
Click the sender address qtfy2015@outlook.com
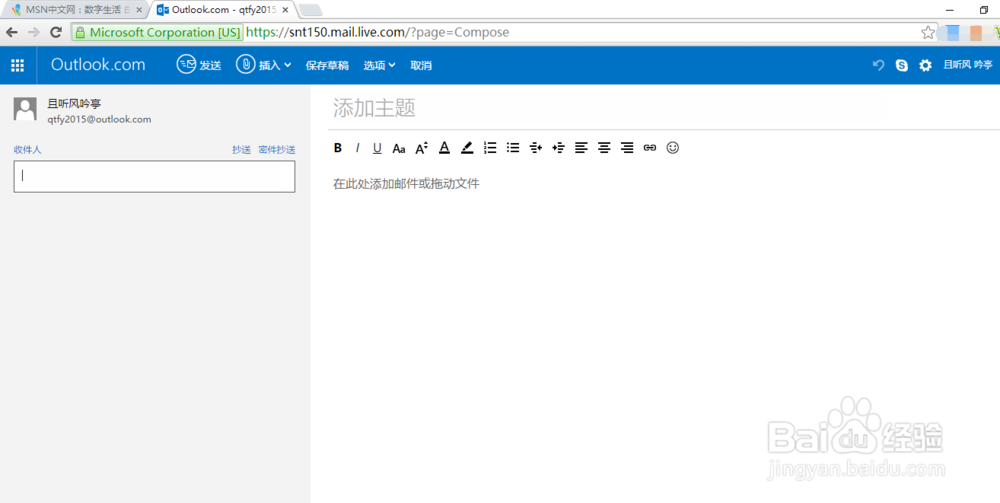point(99,119)
